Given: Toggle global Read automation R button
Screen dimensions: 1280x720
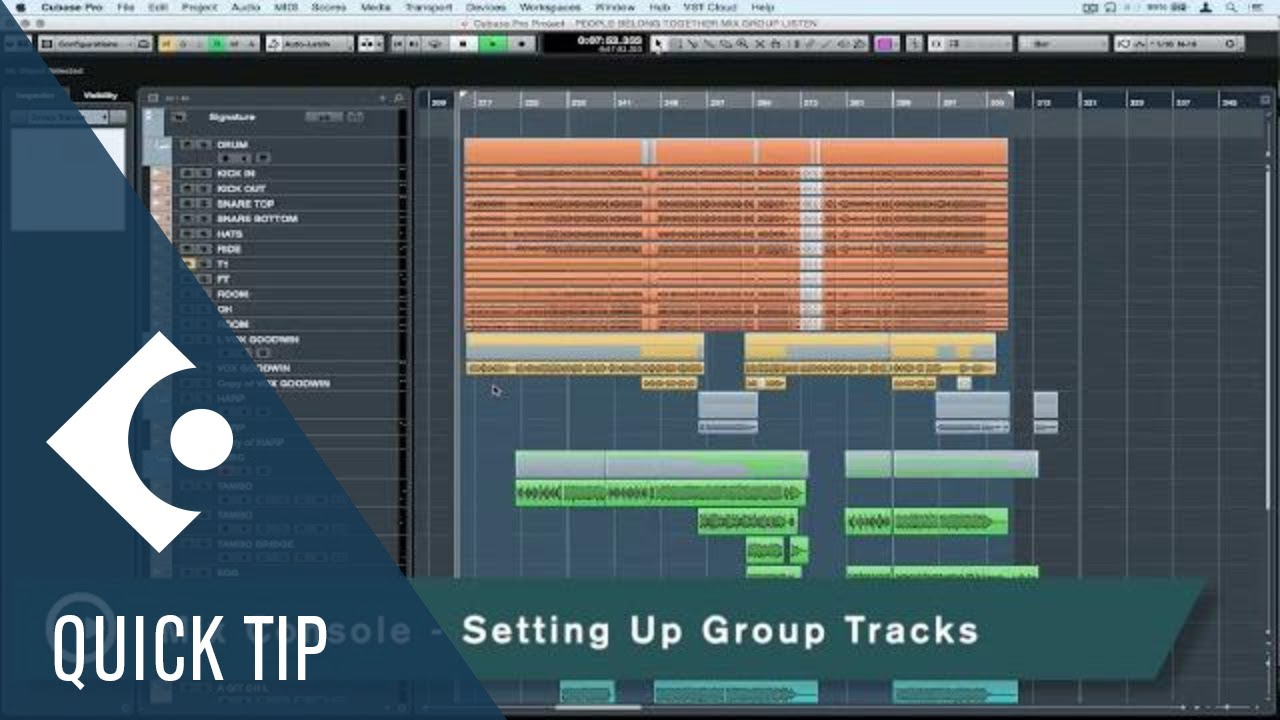Looking at the screenshot, I should click(217, 44).
